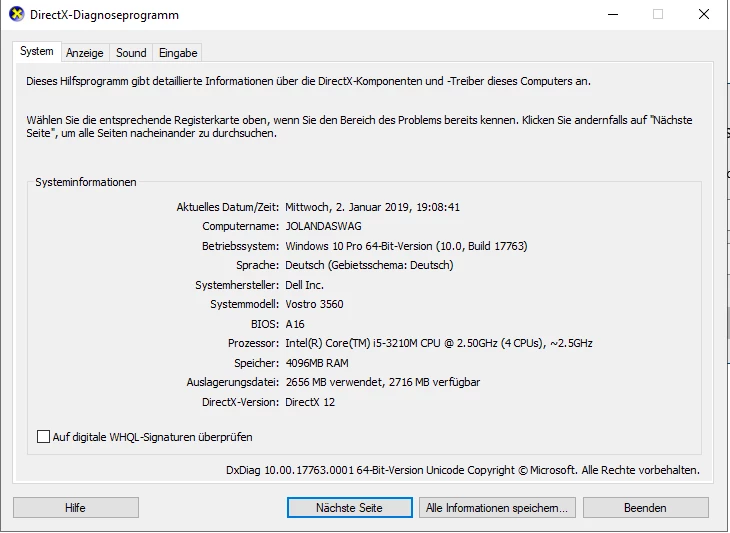Open the Sound tab
730x533 pixels.
pos(131,53)
